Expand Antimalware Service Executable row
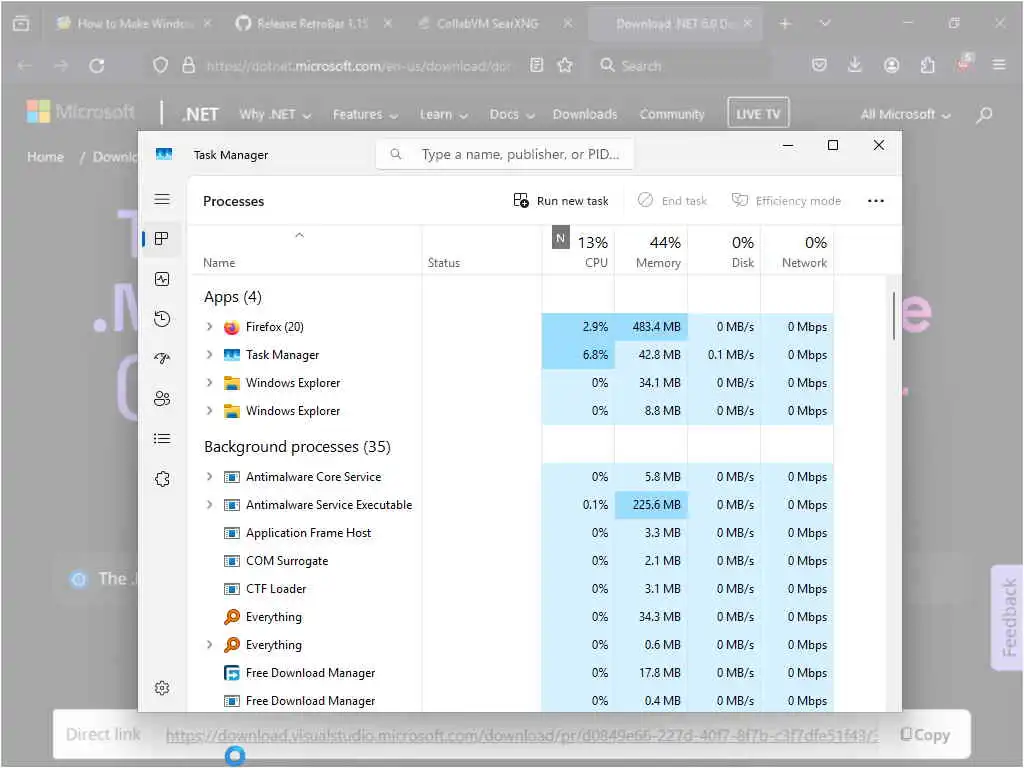Image resolution: width=1024 pixels, height=768 pixels. tap(209, 505)
